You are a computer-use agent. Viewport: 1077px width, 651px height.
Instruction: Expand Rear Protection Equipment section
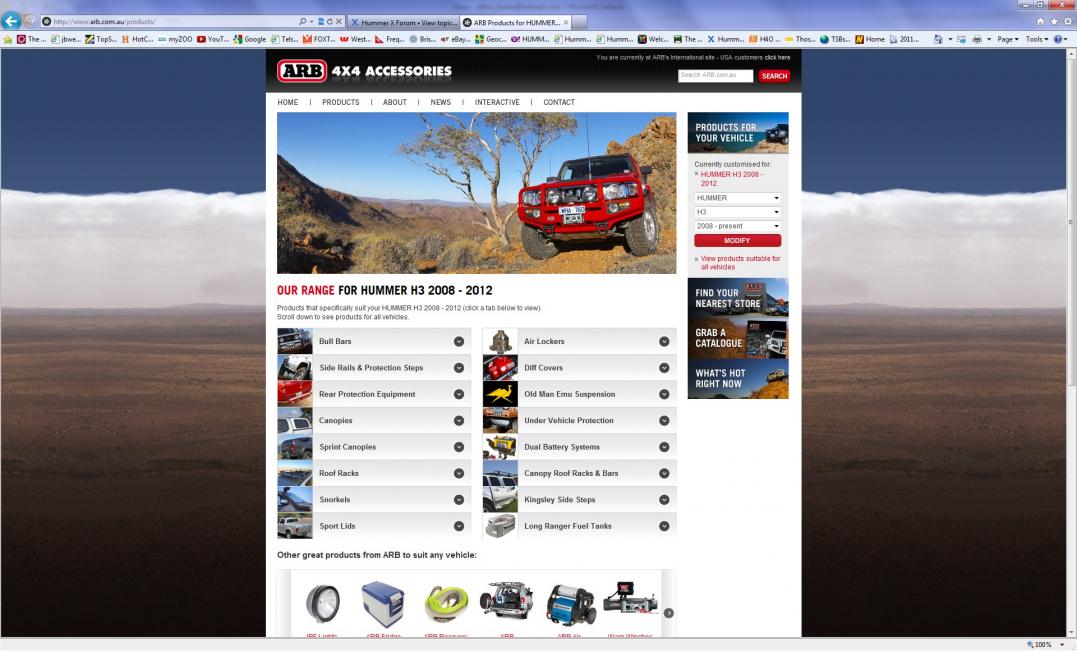[x=459, y=394]
